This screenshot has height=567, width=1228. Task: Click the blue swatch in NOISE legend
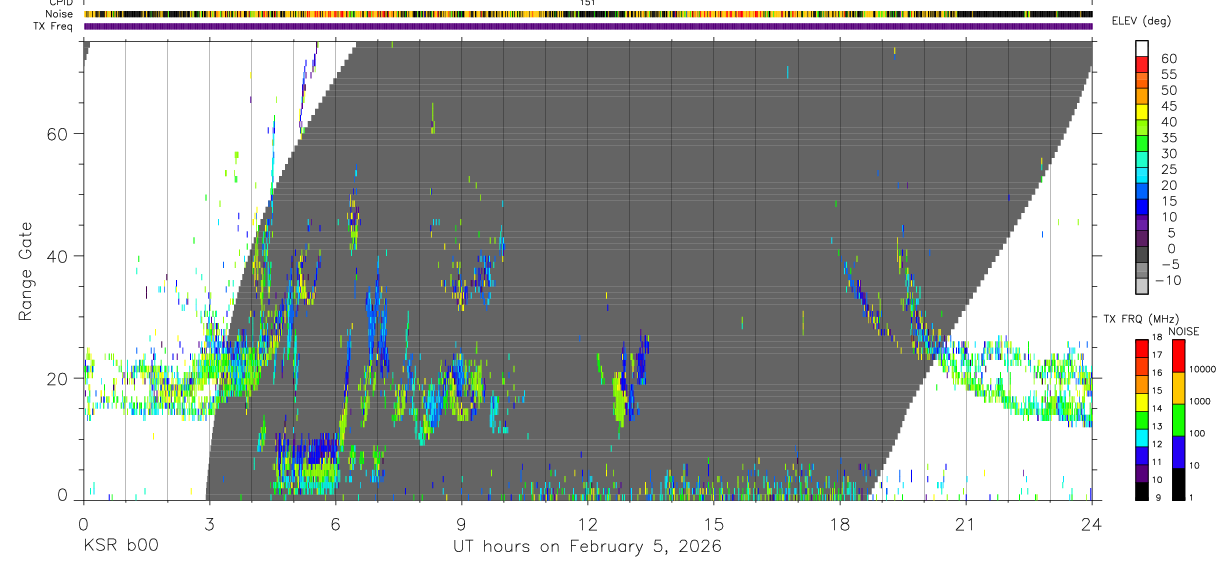coord(1178,452)
